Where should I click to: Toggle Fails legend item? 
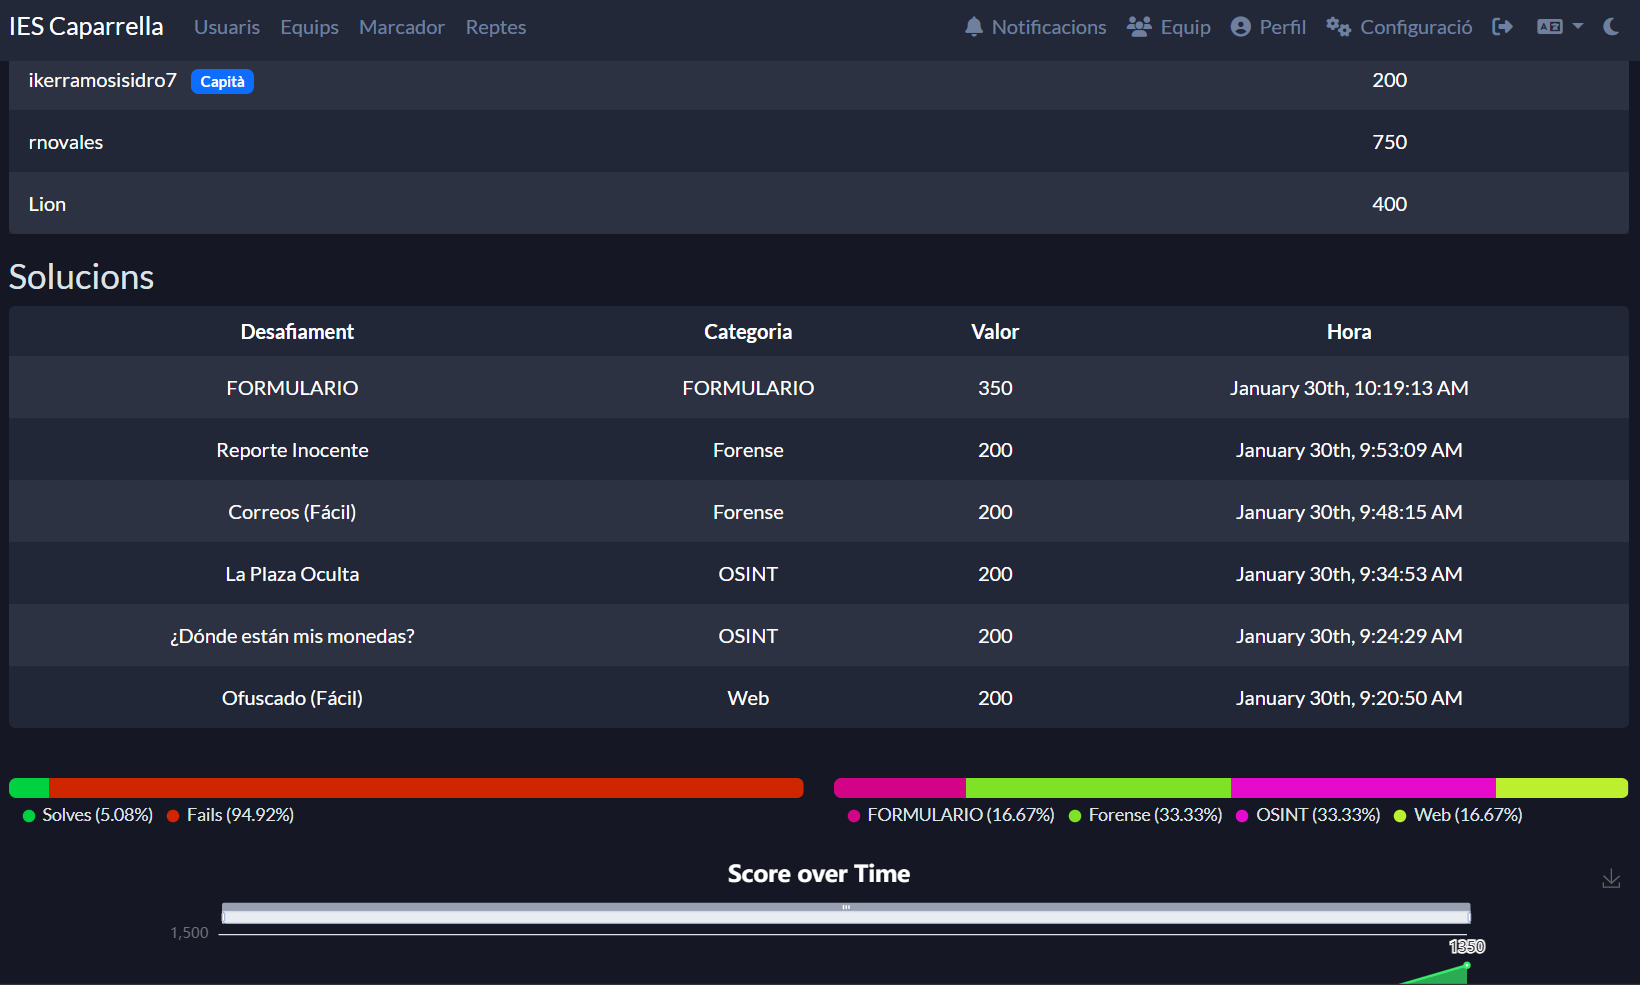[x=231, y=815]
